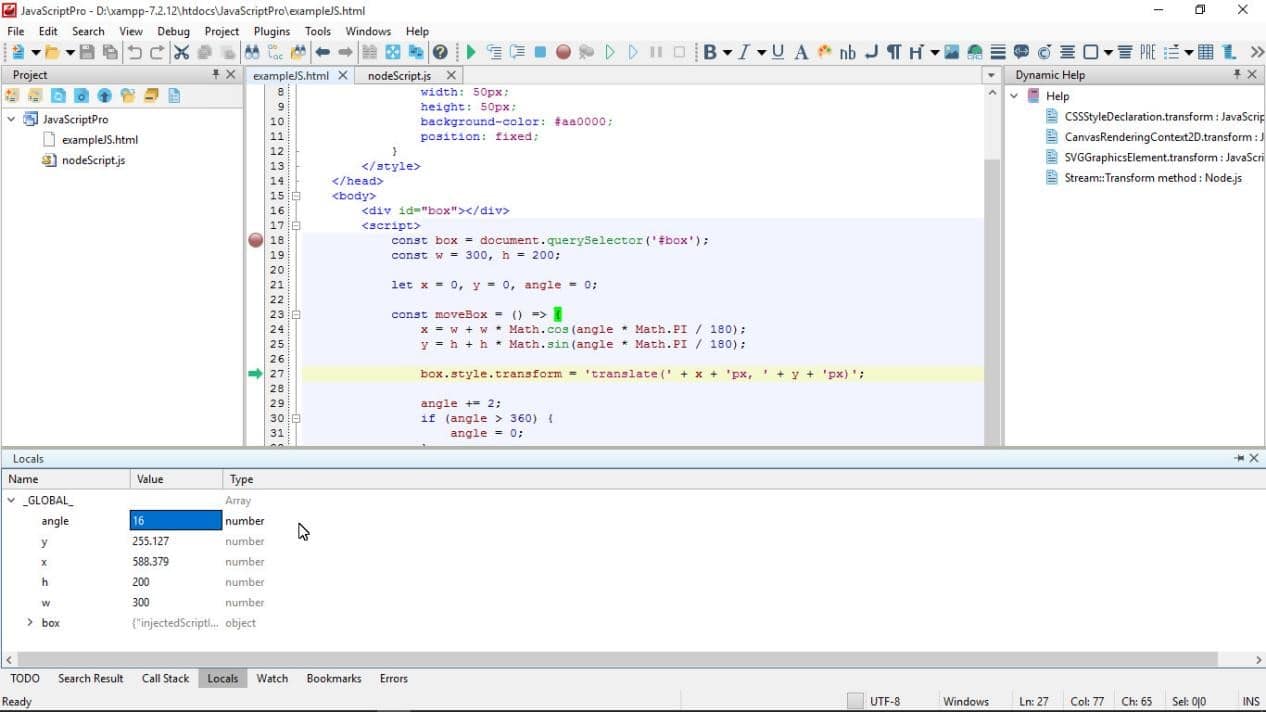
Task: Toggle auto-hide pin of Locals panel
Action: [x=1240, y=458]
